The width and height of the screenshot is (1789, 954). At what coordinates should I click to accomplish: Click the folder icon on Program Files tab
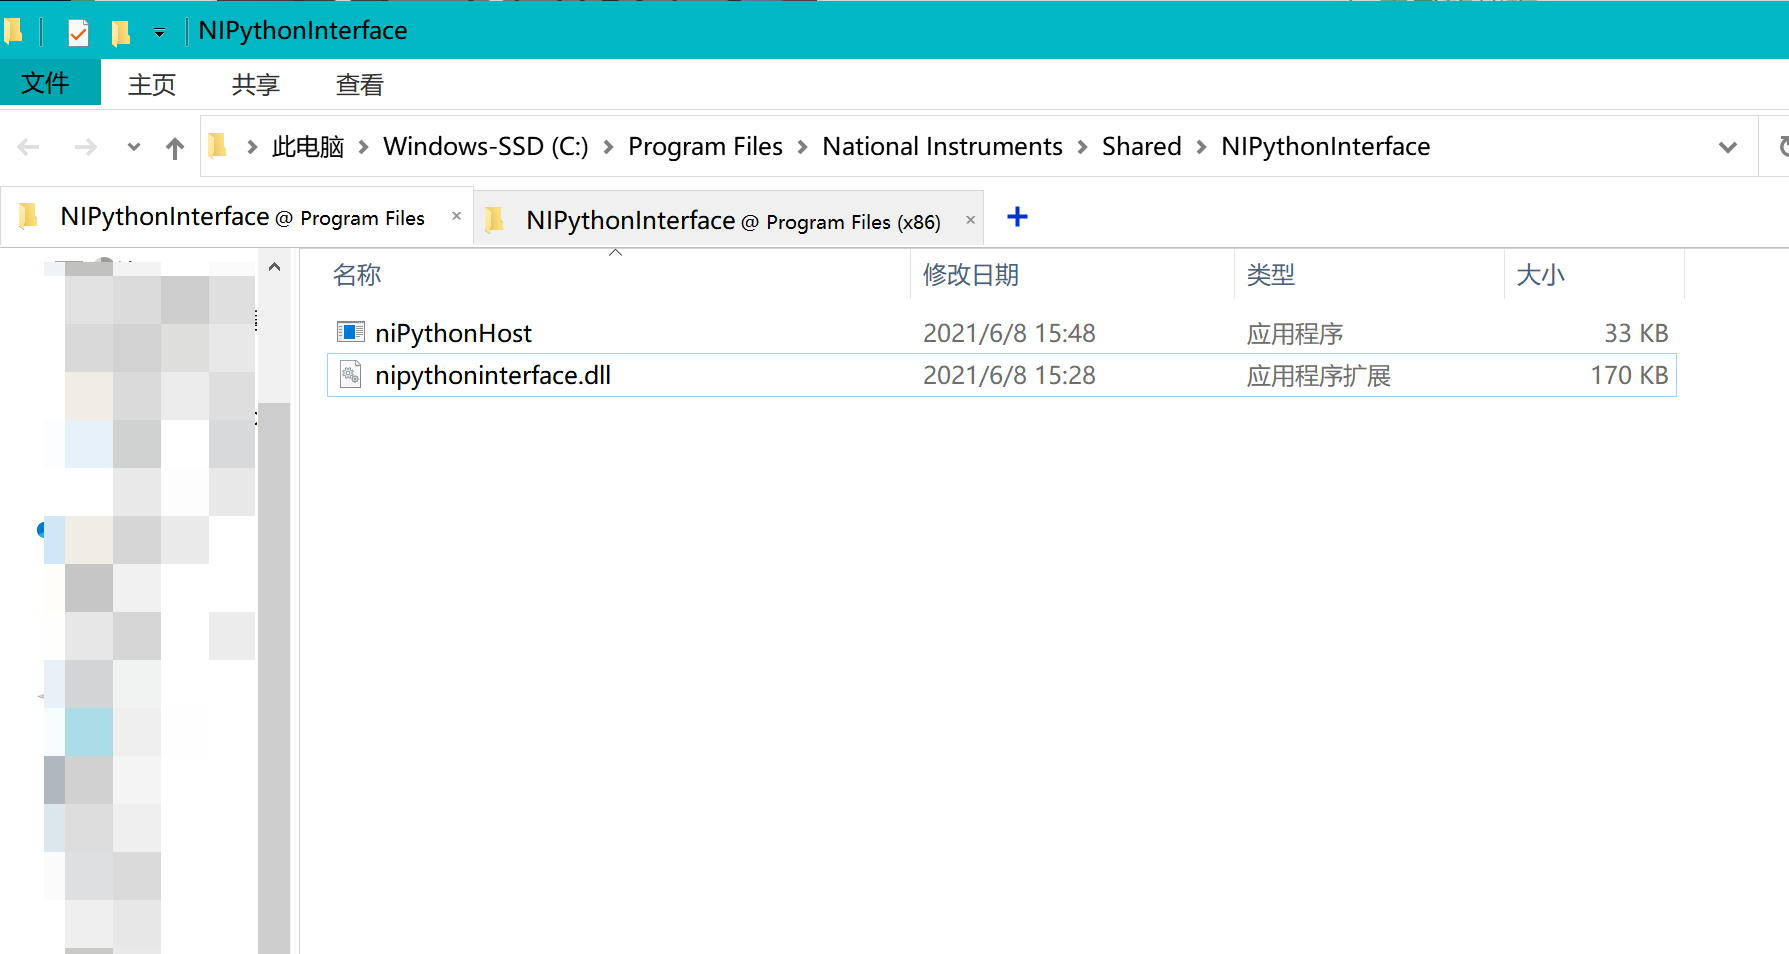pyautogui.click(x=28, y=215)
